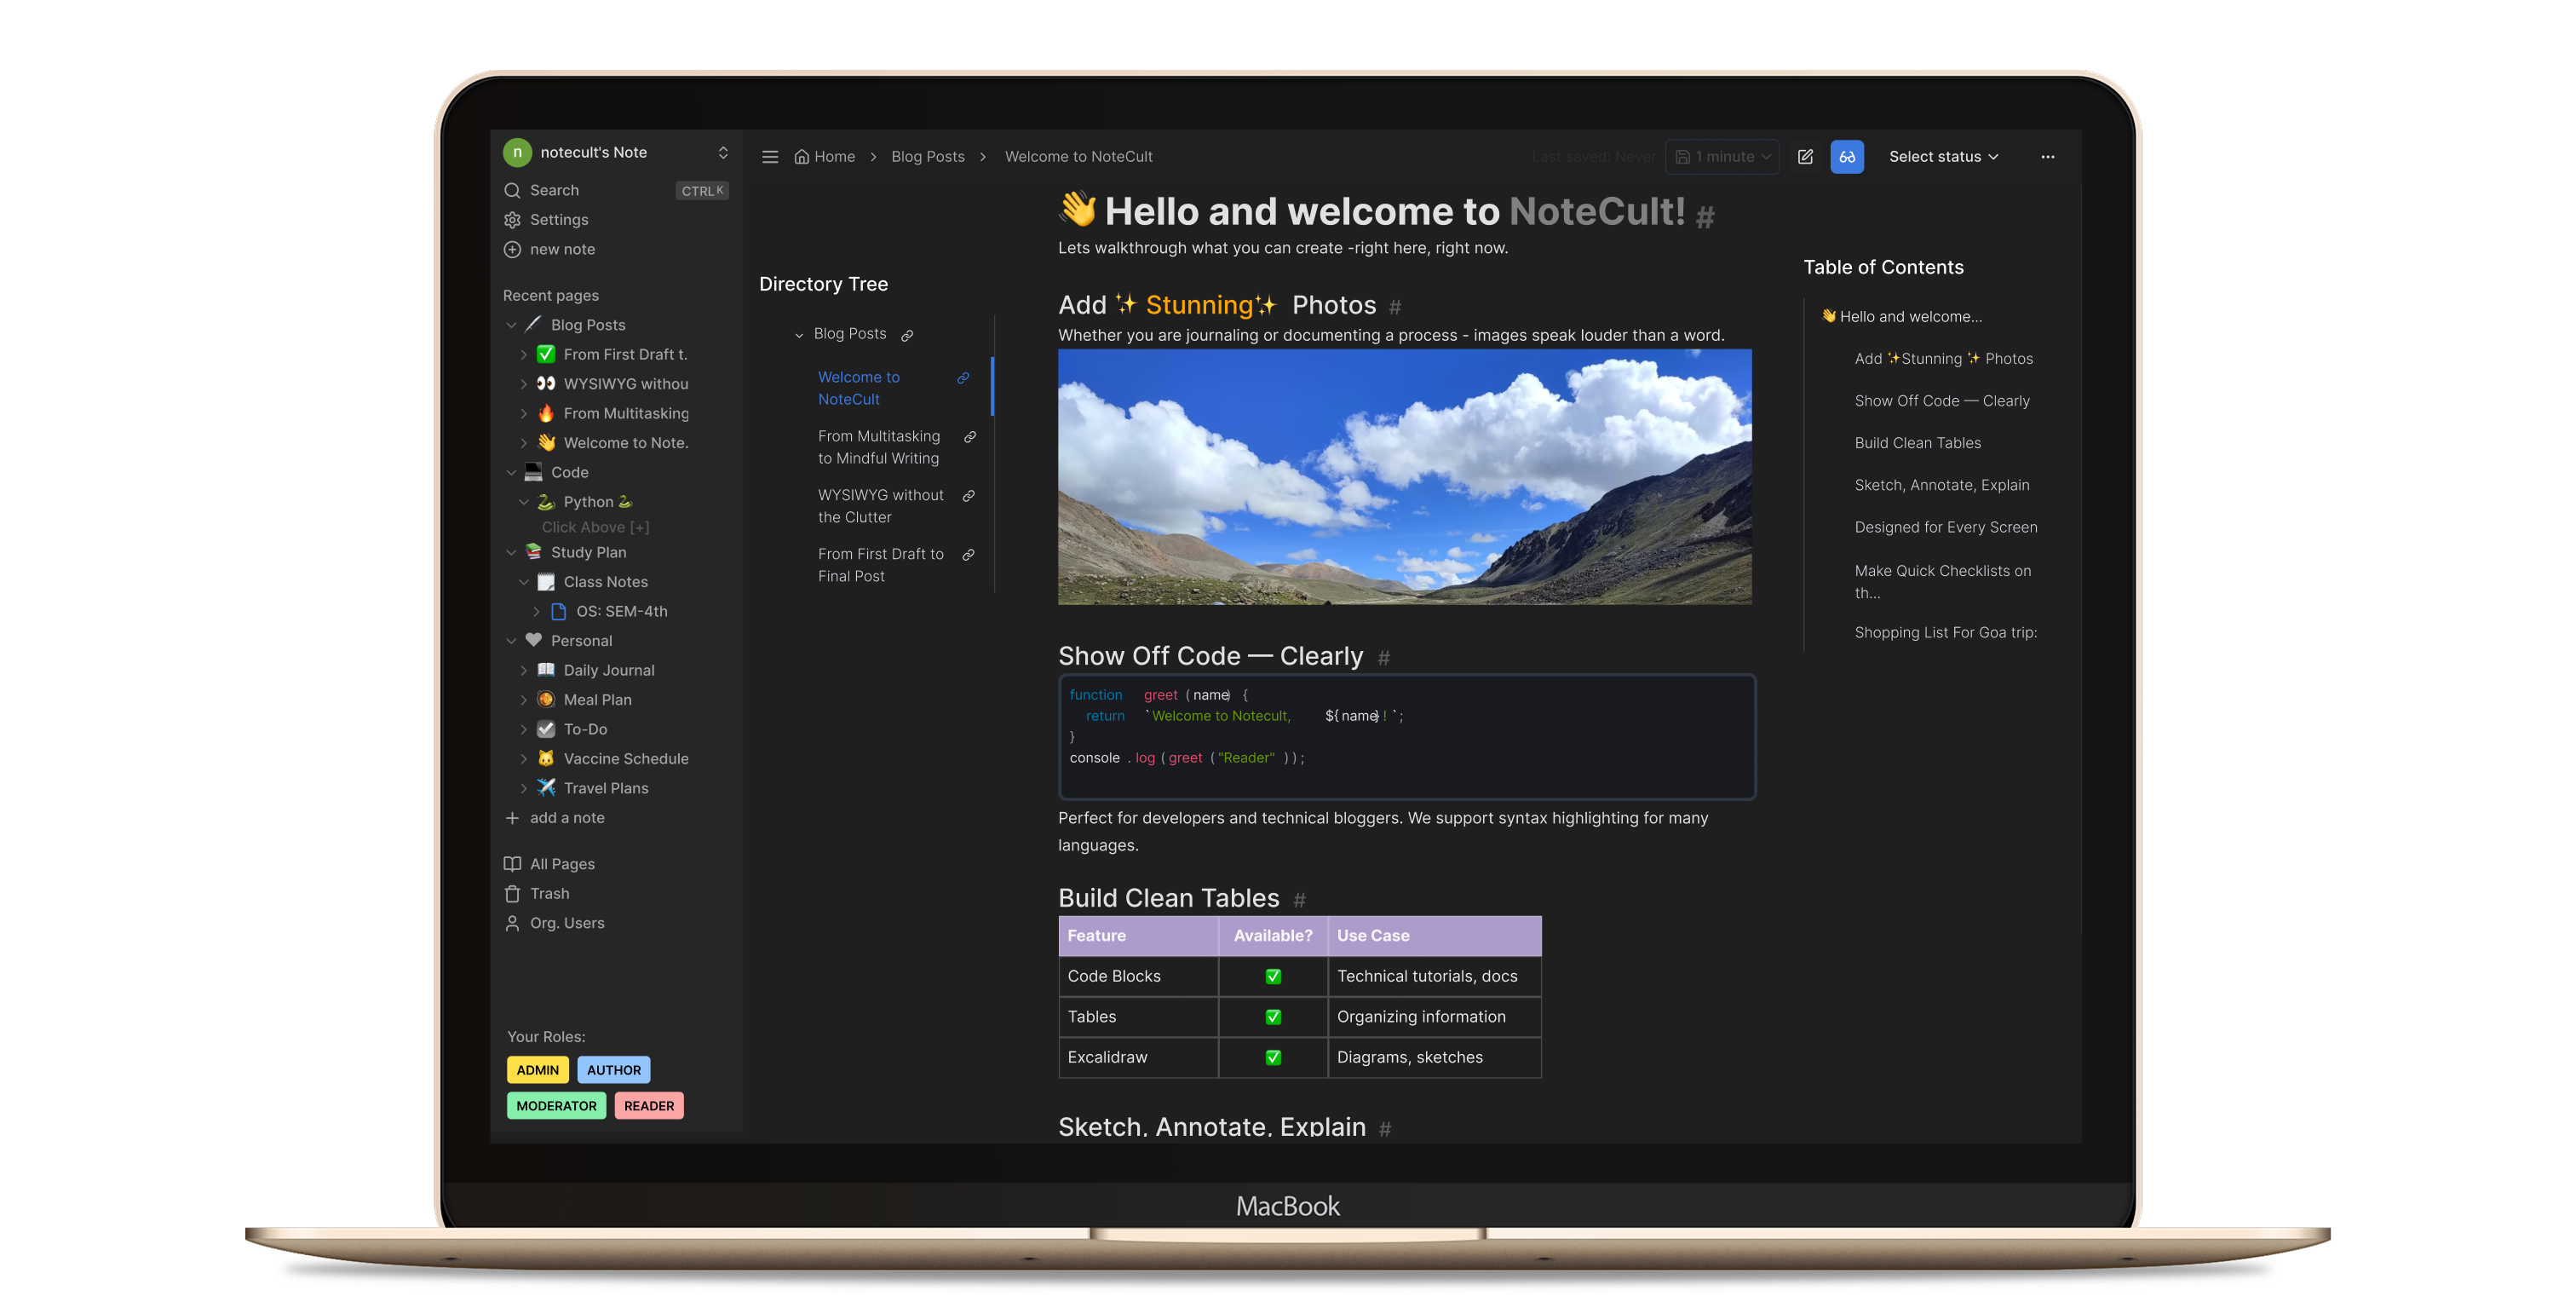Toggle the sidebar hamburger menu icon
This screenshot has width=2576, height=1302.
(x=769, y=157)
